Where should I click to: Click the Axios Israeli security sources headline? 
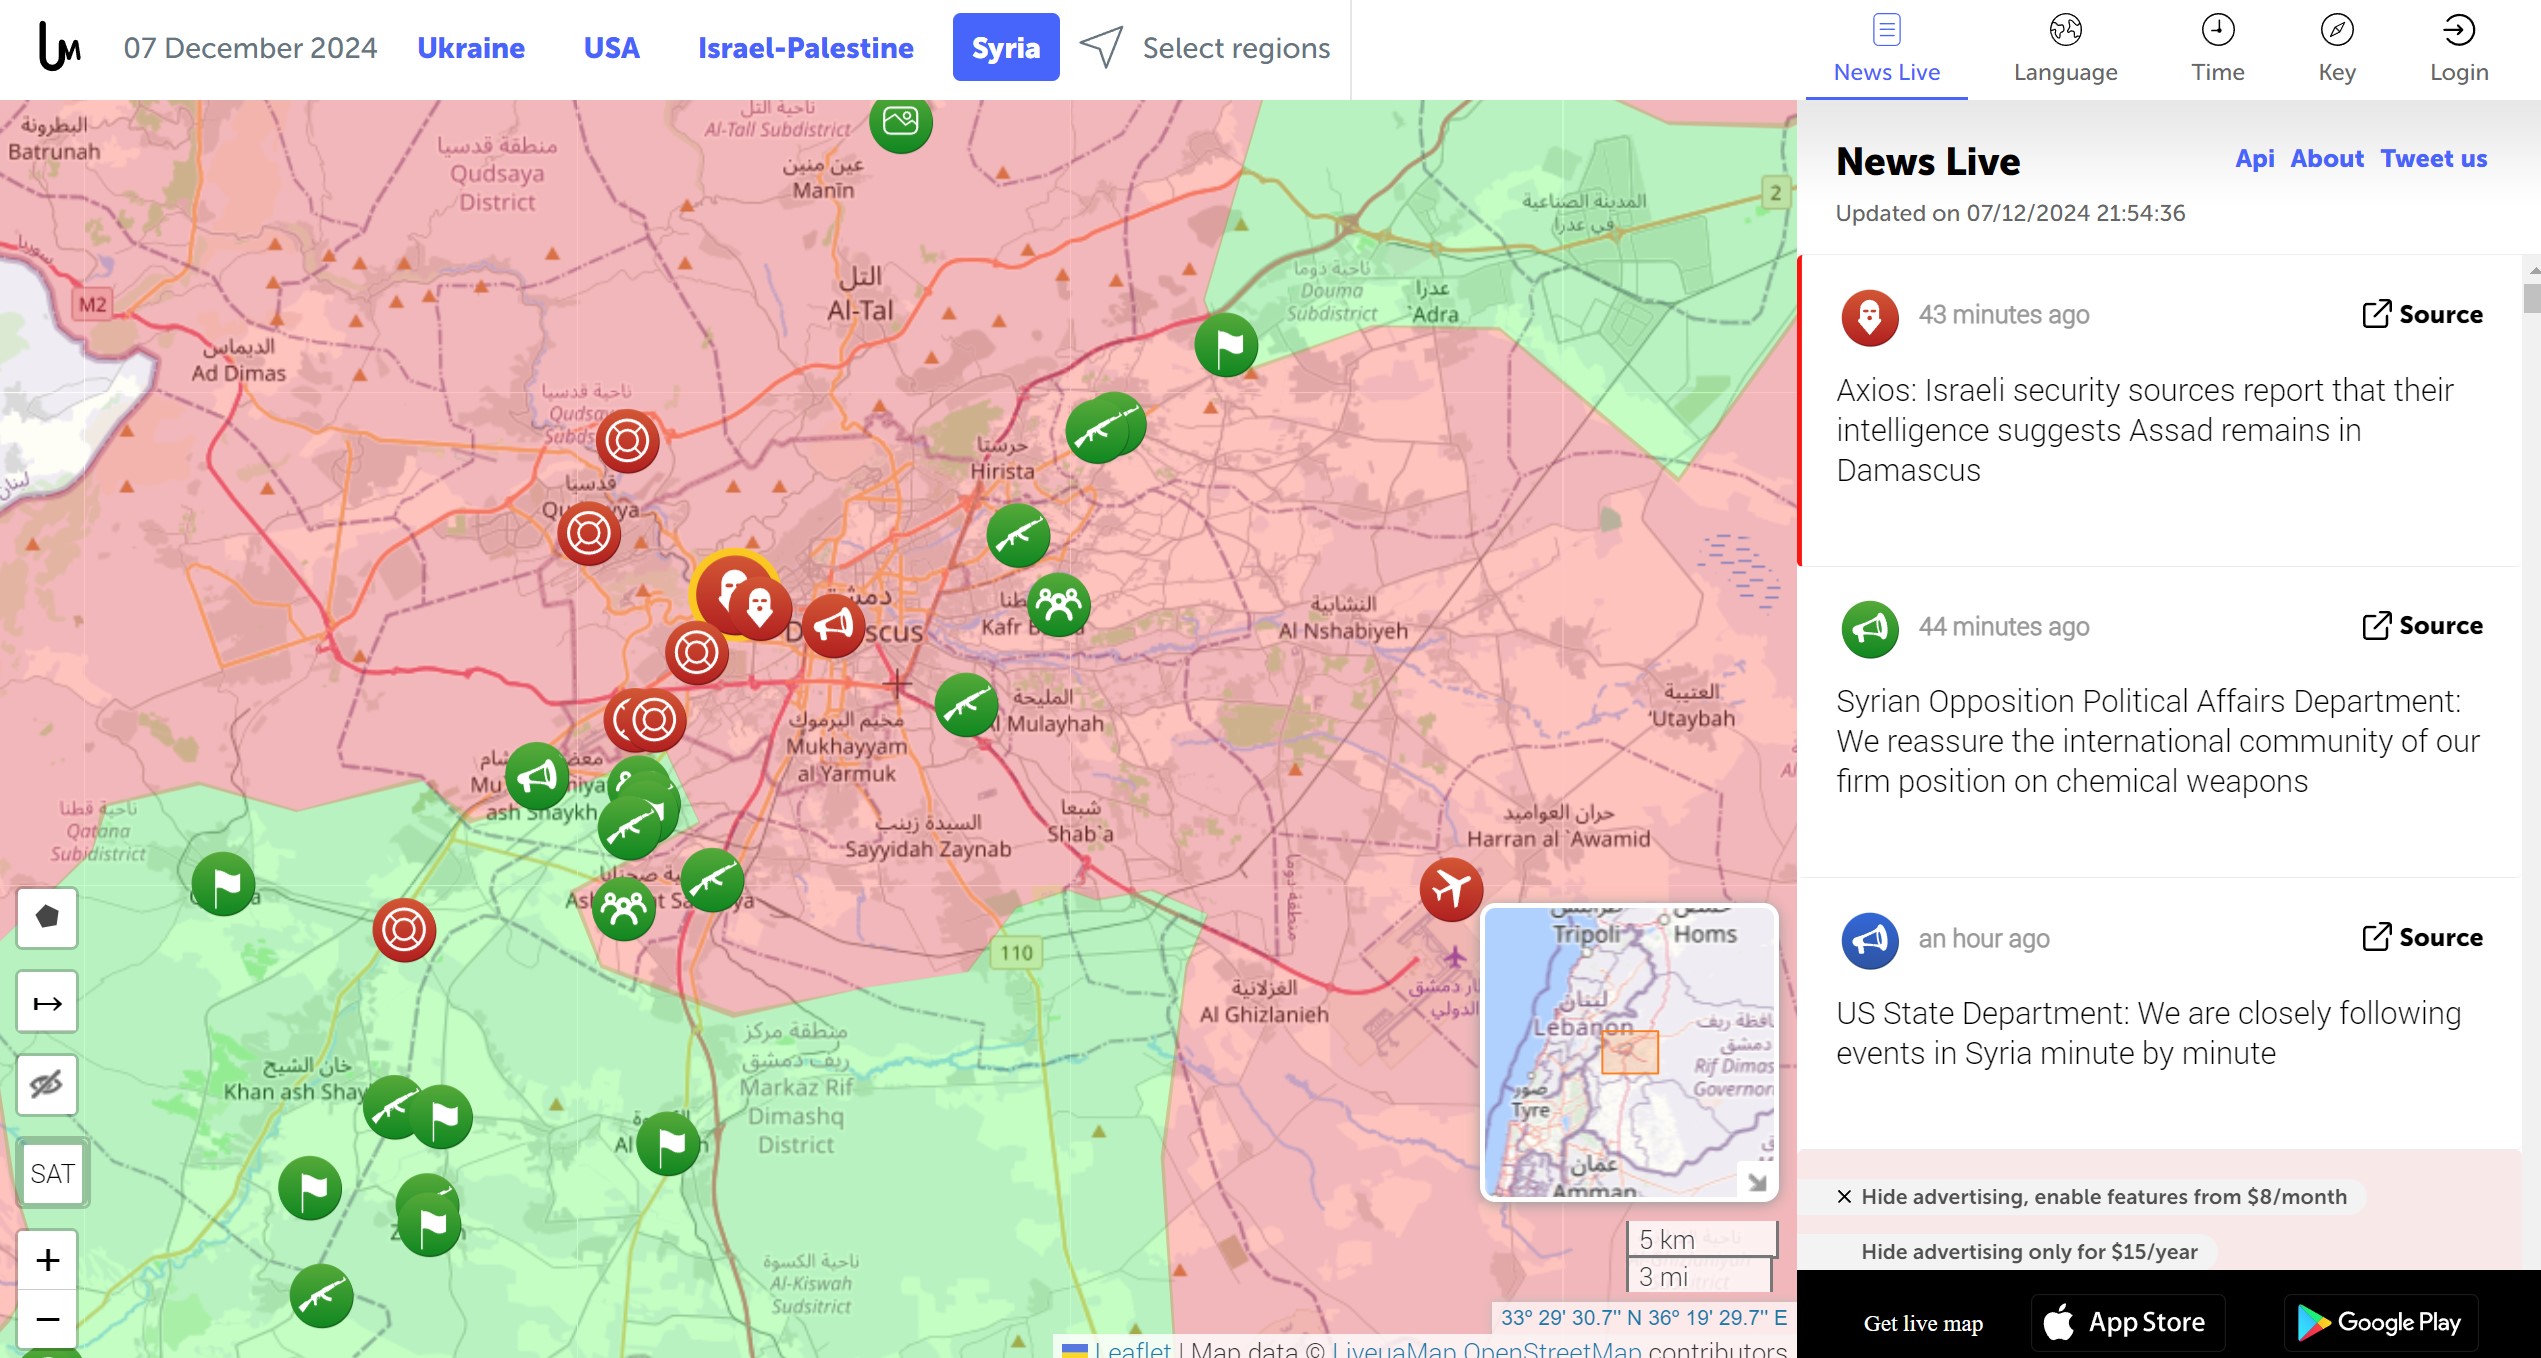[2145, 430]
